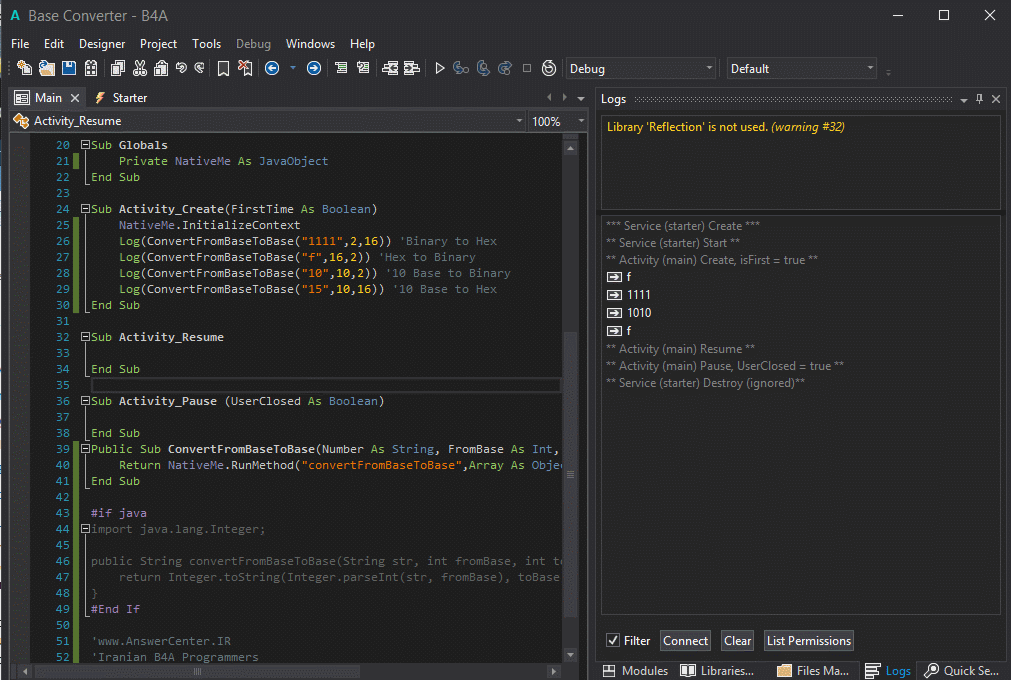Image resolution: width=1011 pixels, height=680 pixels.
Task: Run the project with the play icon
Action: pyautogui.click(x=439, y=68)
